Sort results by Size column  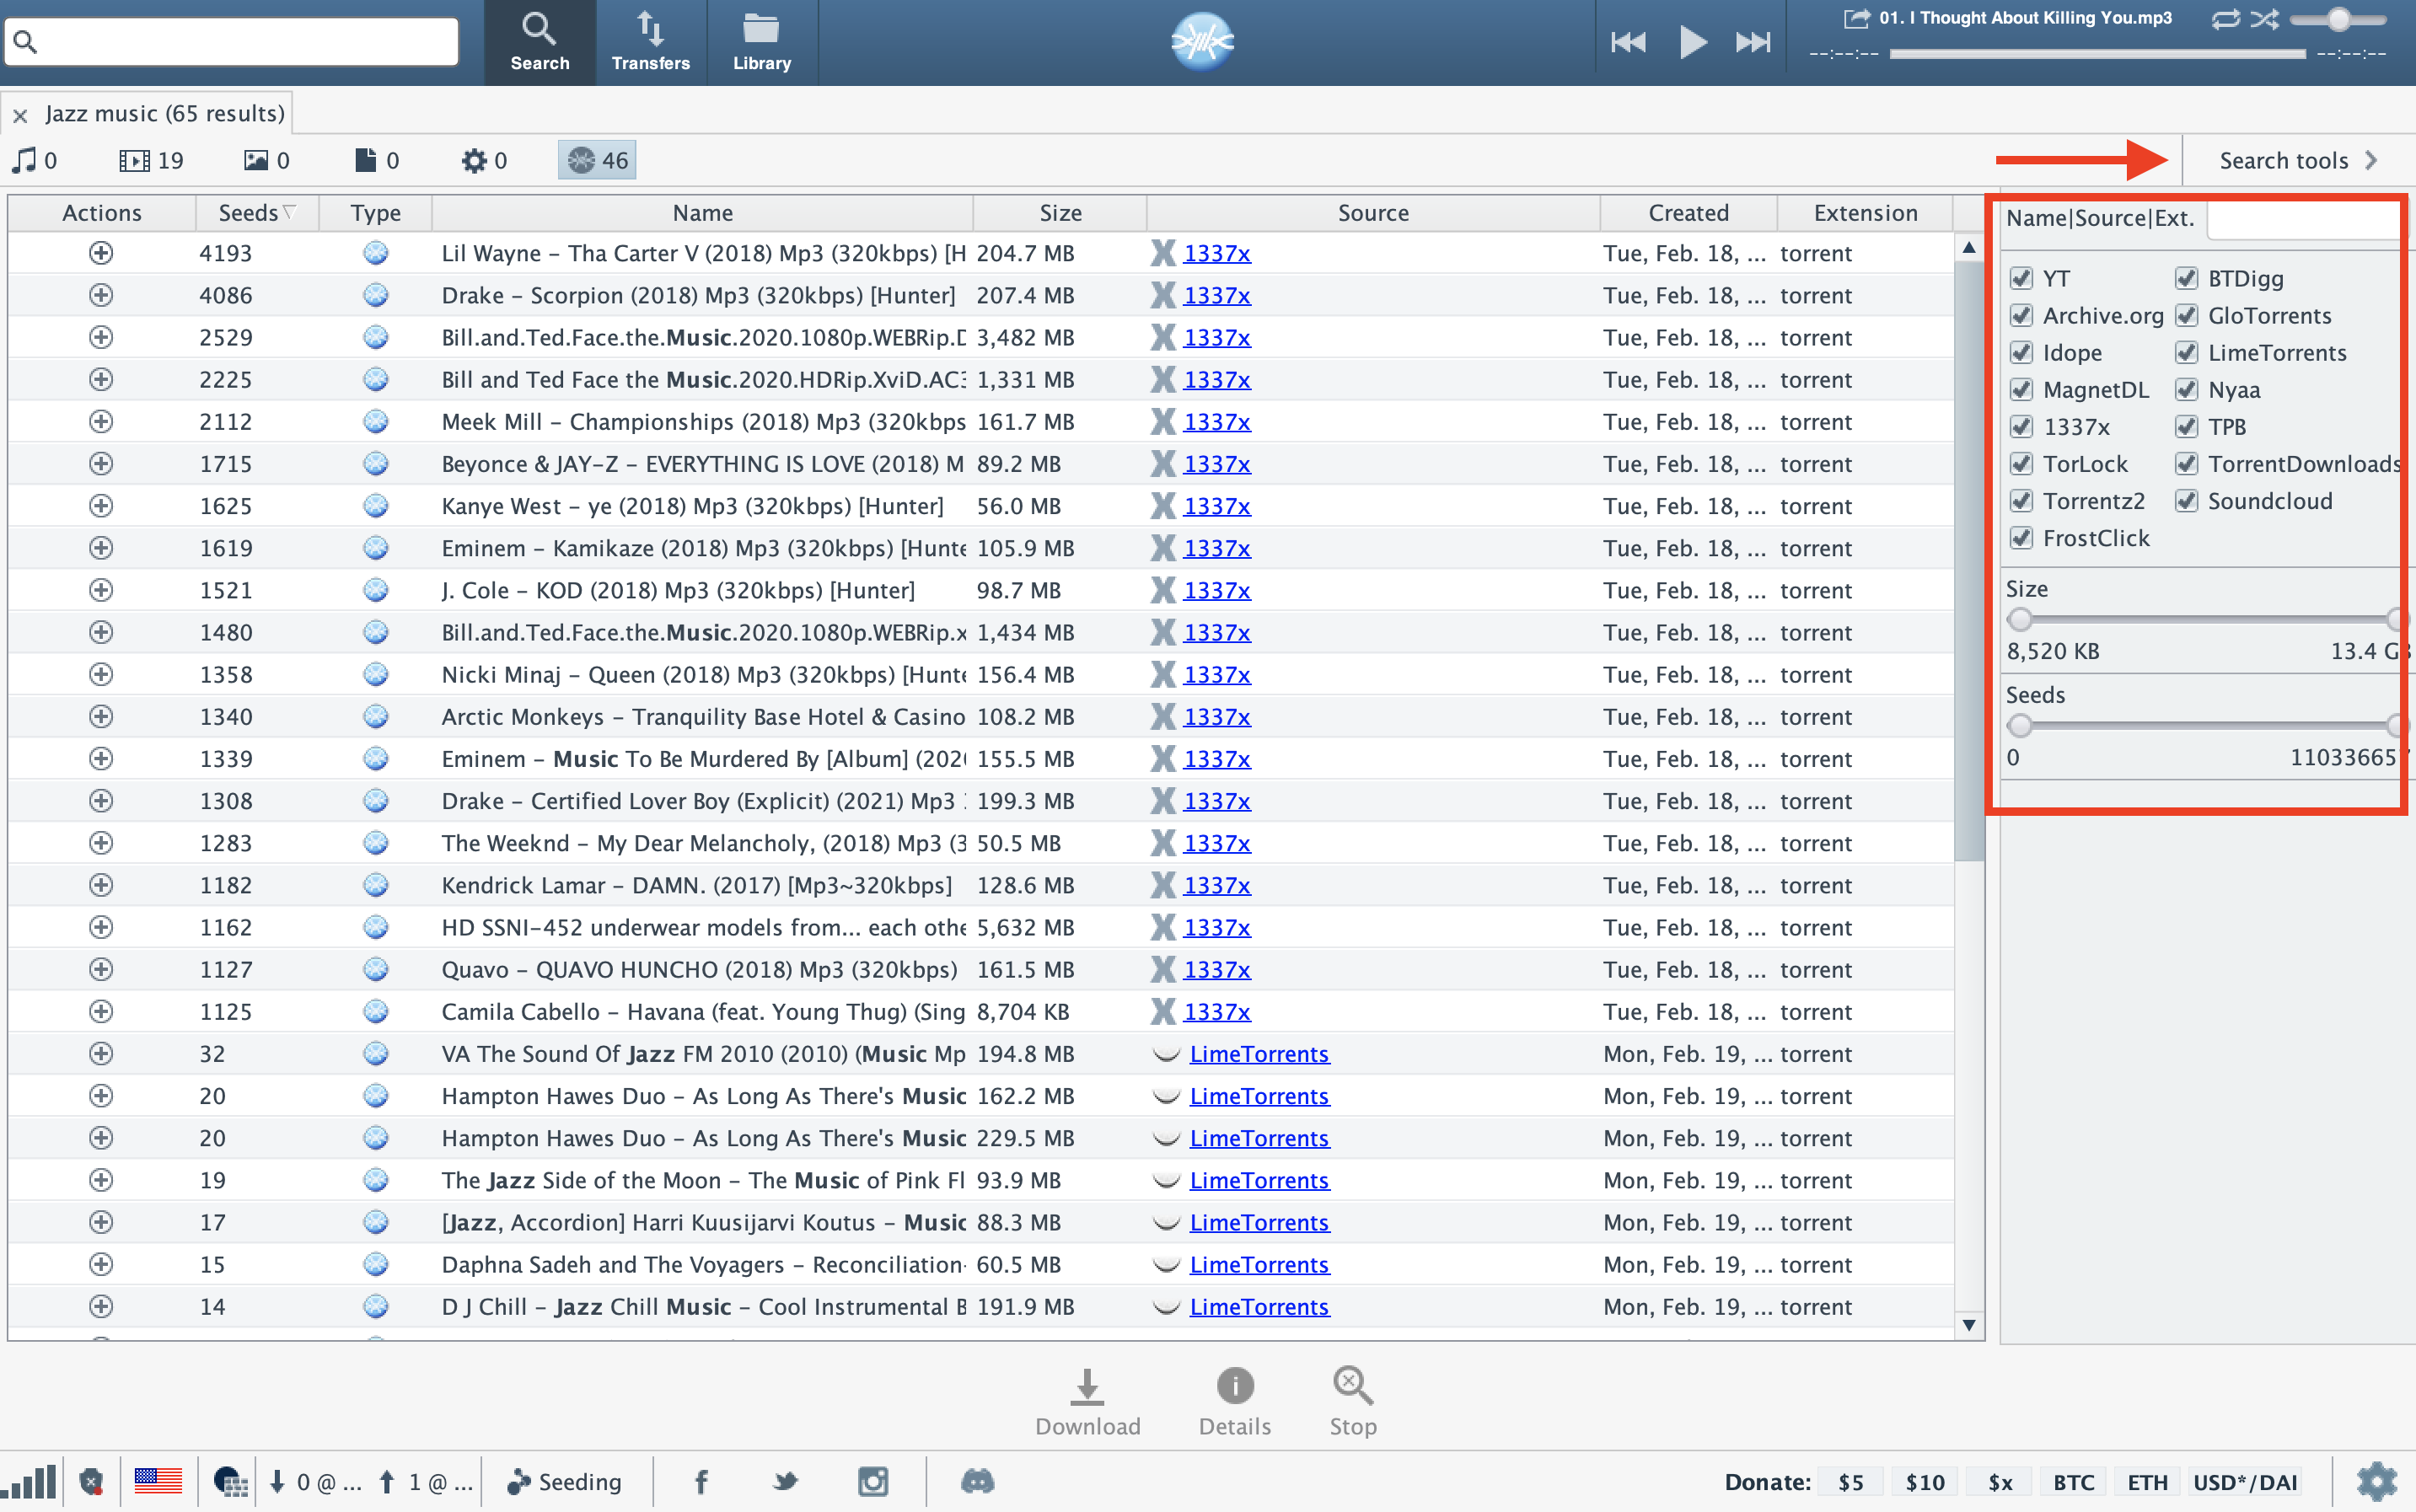click(x=1060, y=213)
